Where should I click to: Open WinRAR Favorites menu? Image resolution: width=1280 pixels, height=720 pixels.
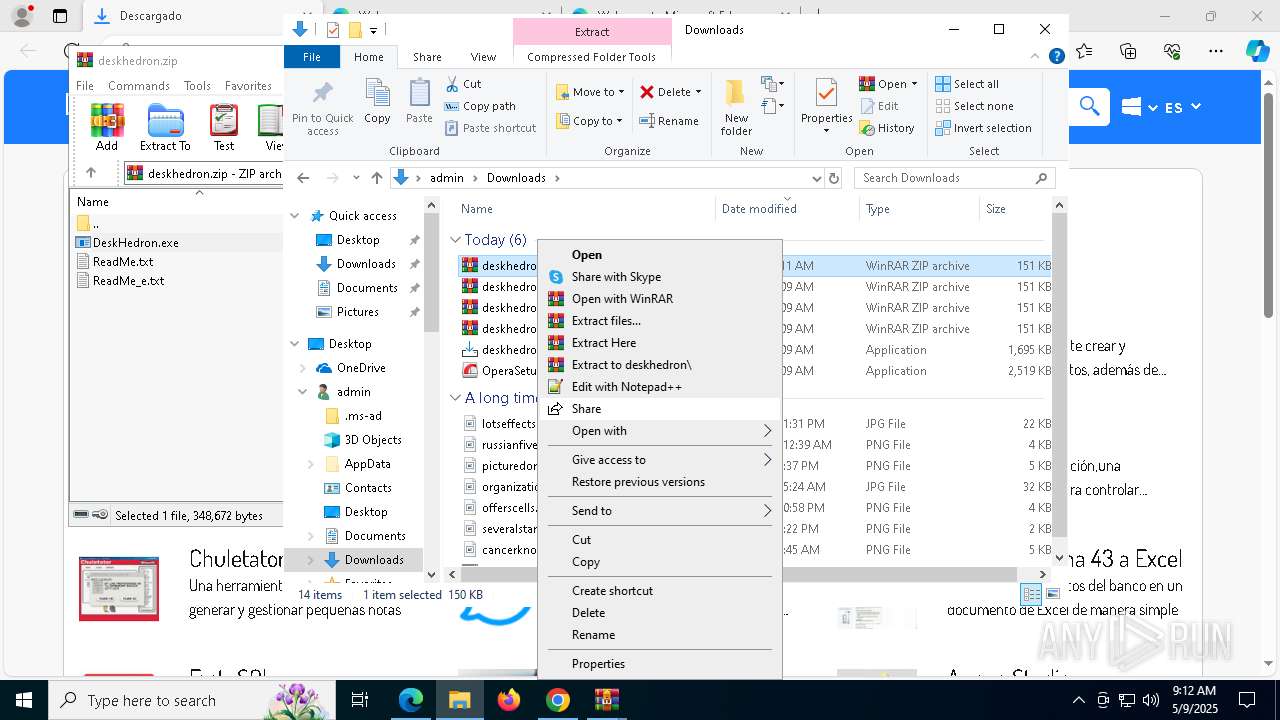248,86
